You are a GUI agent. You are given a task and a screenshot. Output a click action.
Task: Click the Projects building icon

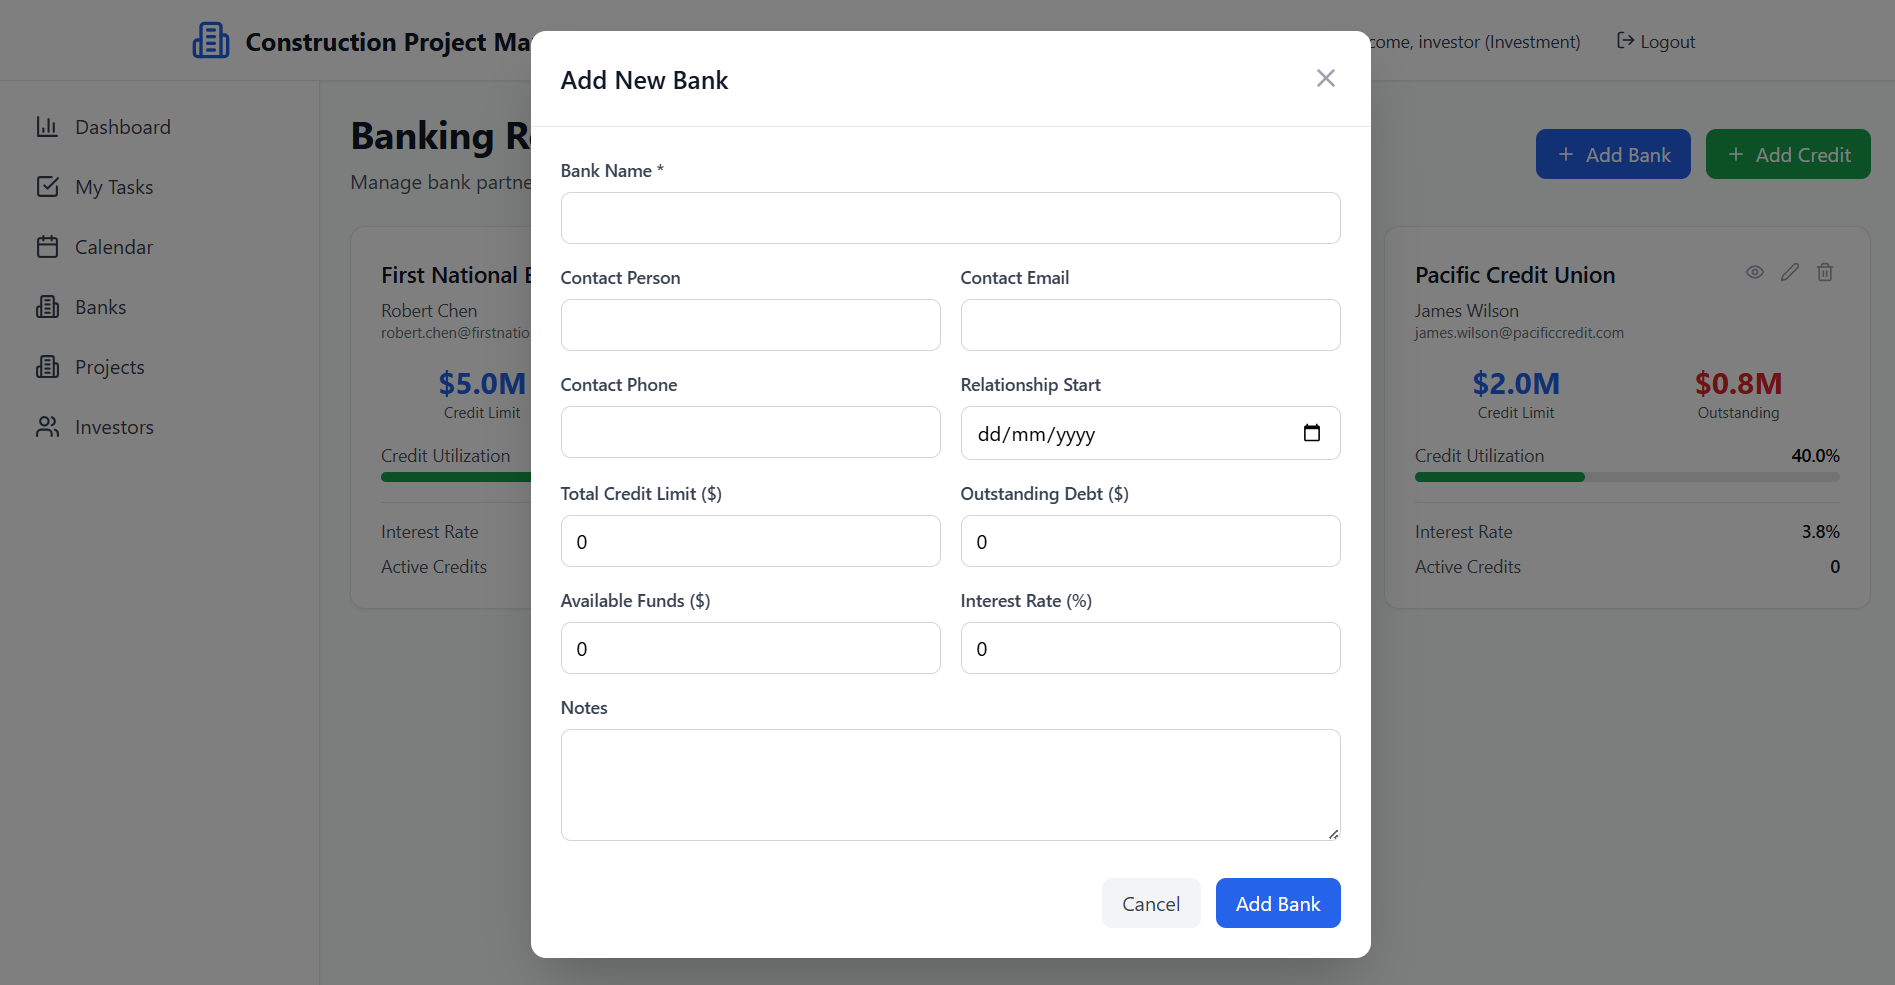tap(47, 367)
